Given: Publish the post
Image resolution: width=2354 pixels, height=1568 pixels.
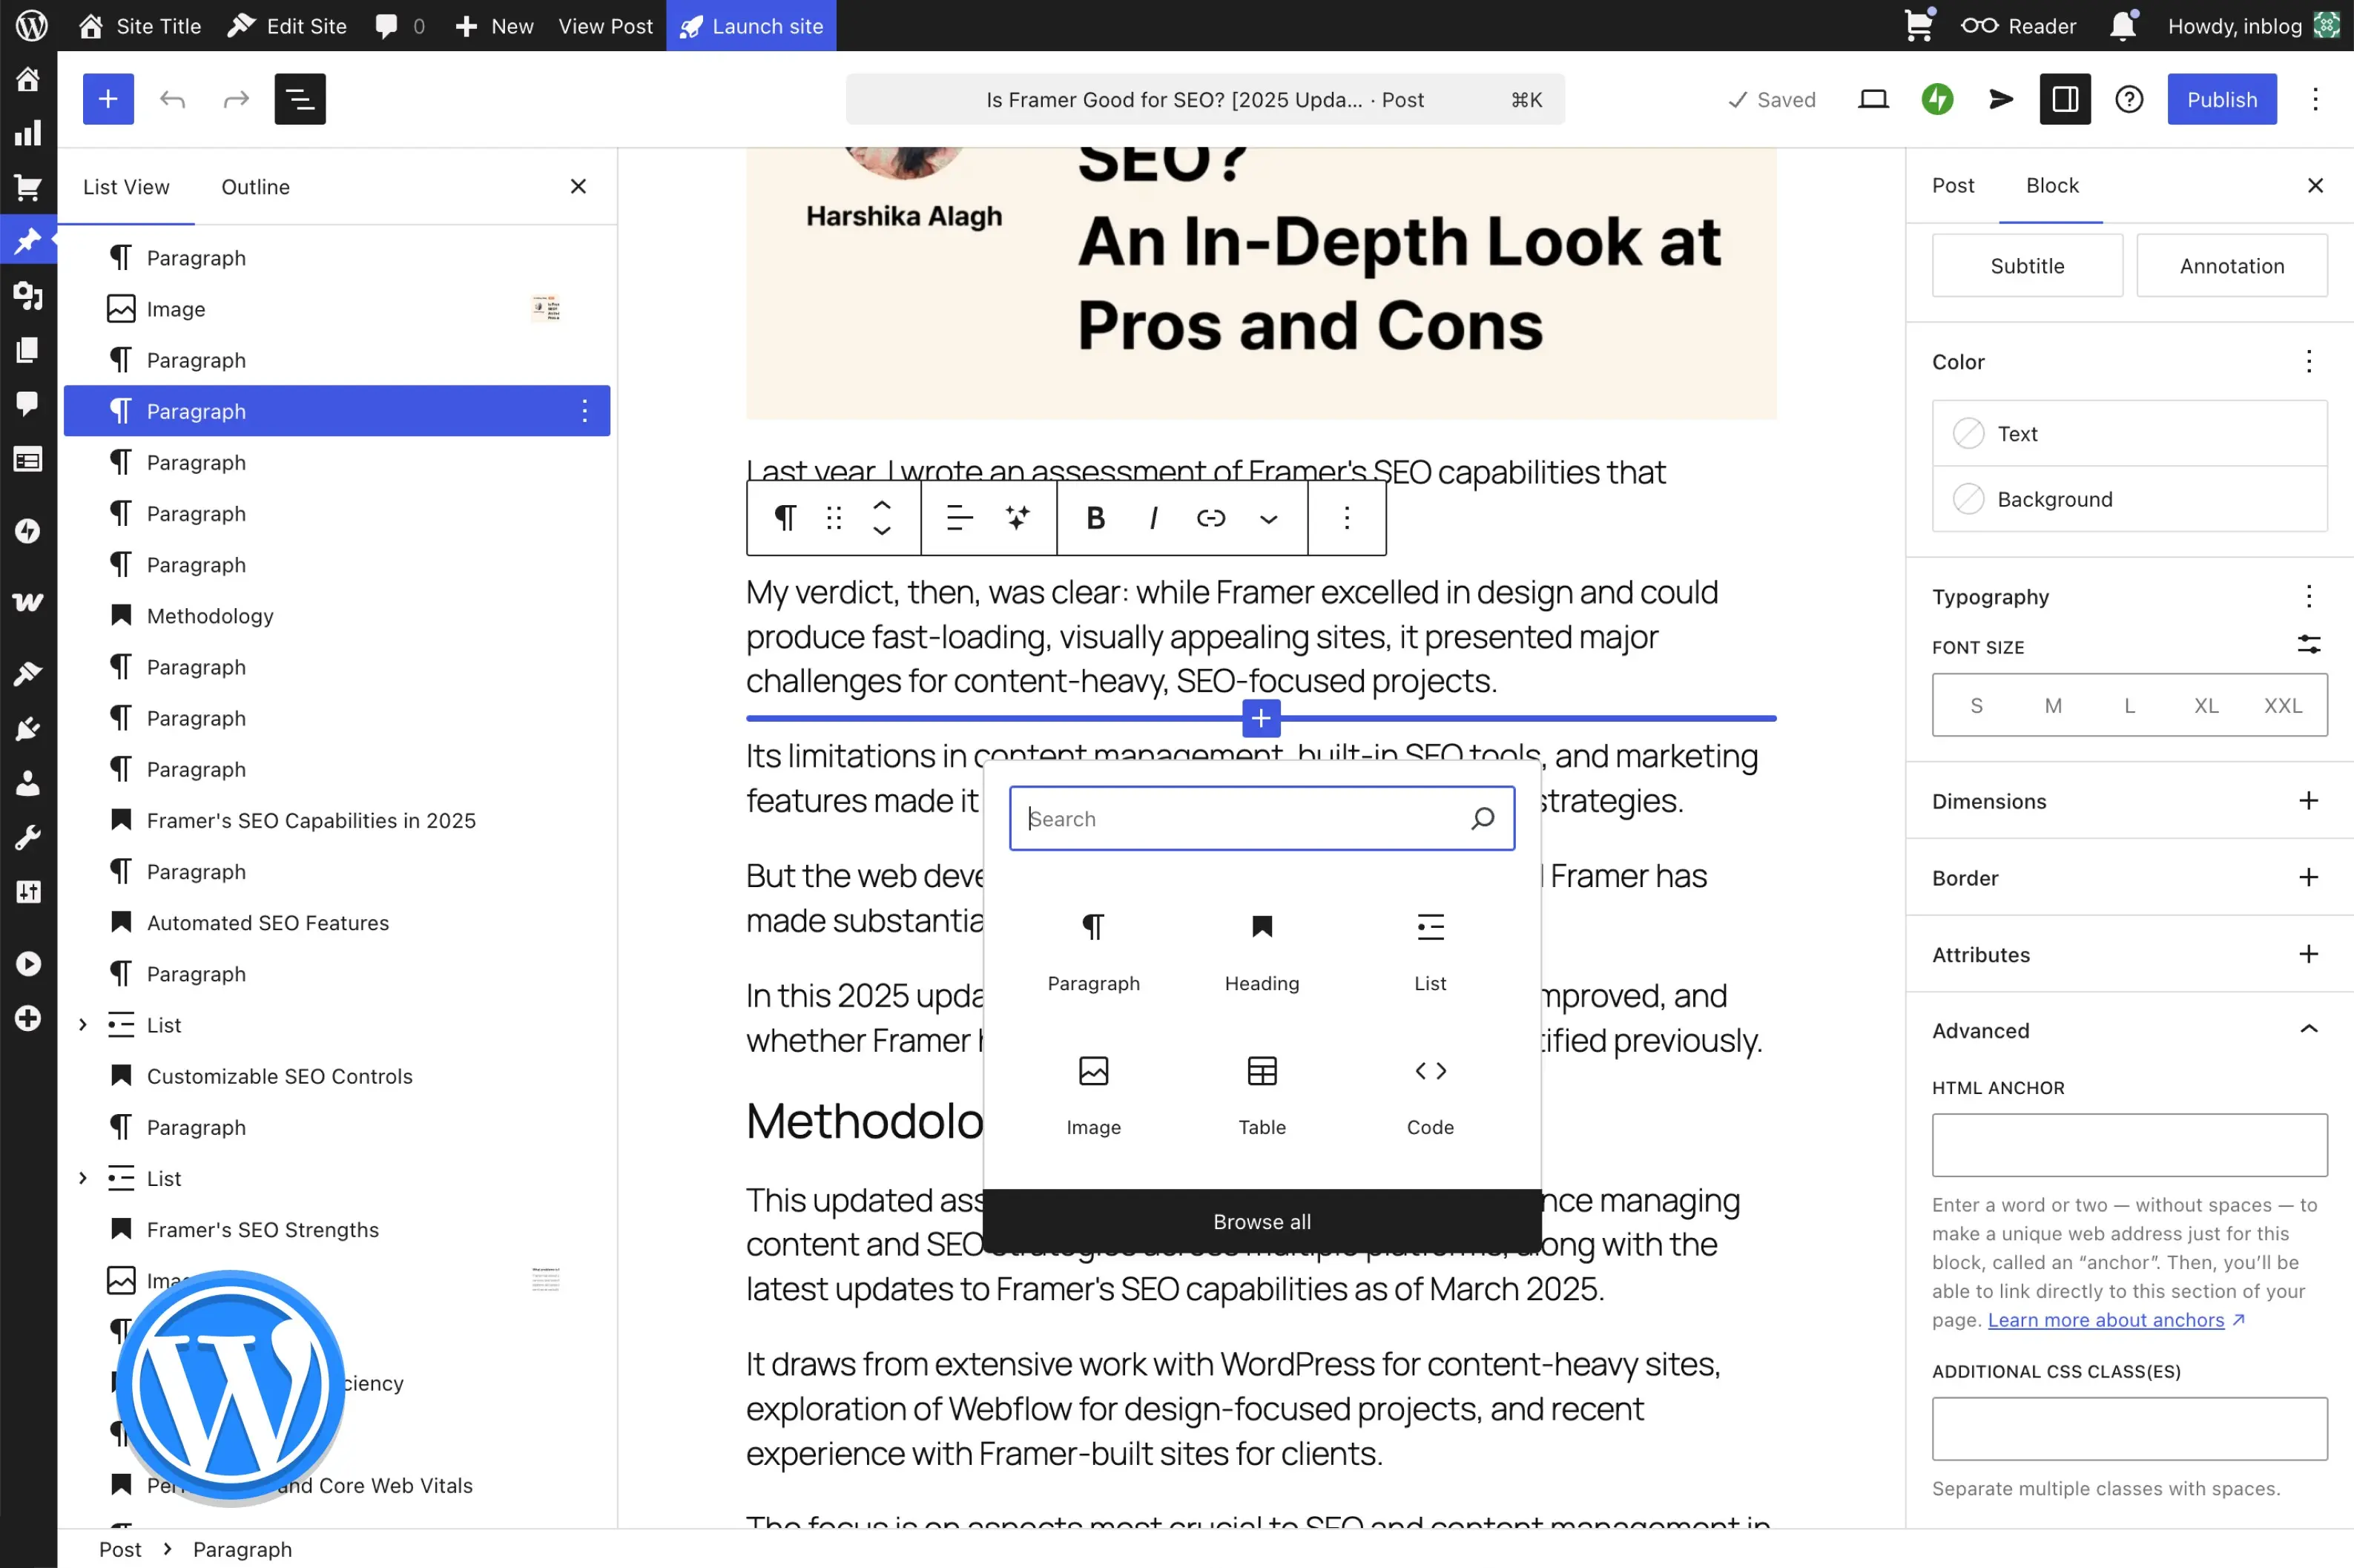Looking at the screenshot, I should (2222, 99).
